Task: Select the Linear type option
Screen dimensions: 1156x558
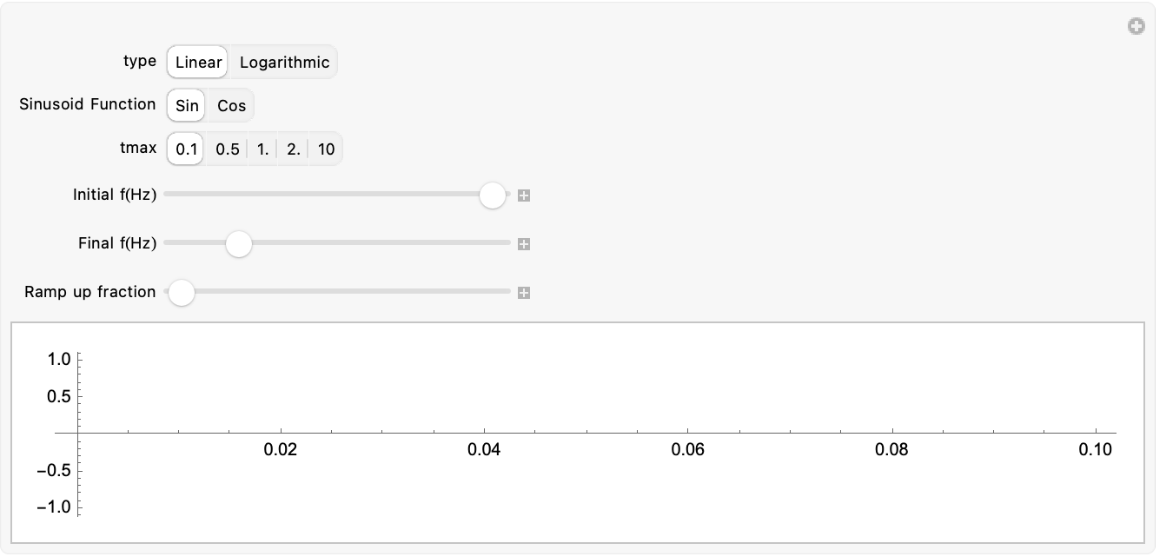Action: point(198,62)
